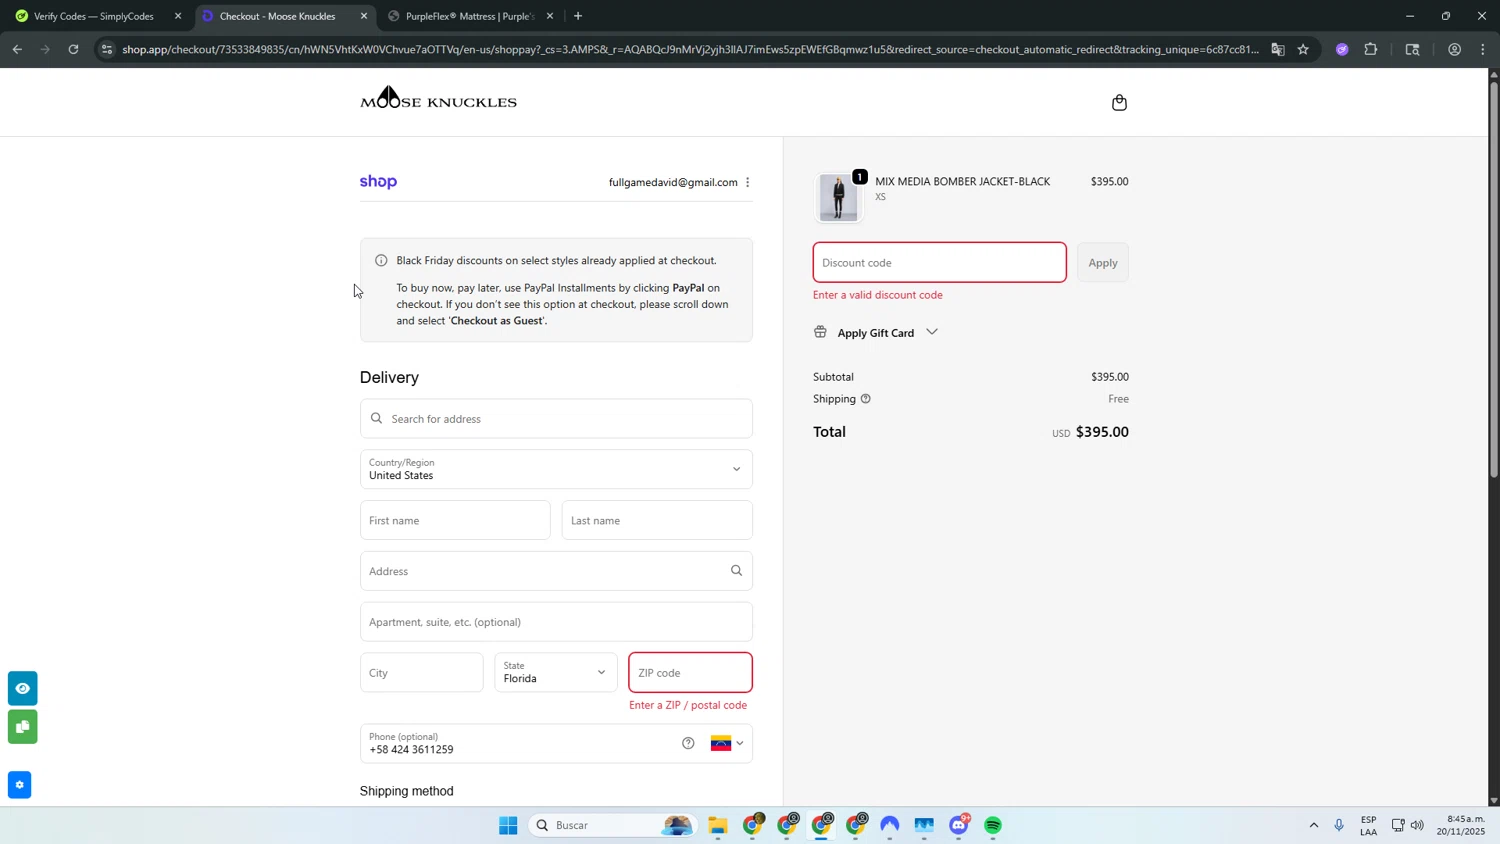Click the First name field

click(x=455, y=520)
